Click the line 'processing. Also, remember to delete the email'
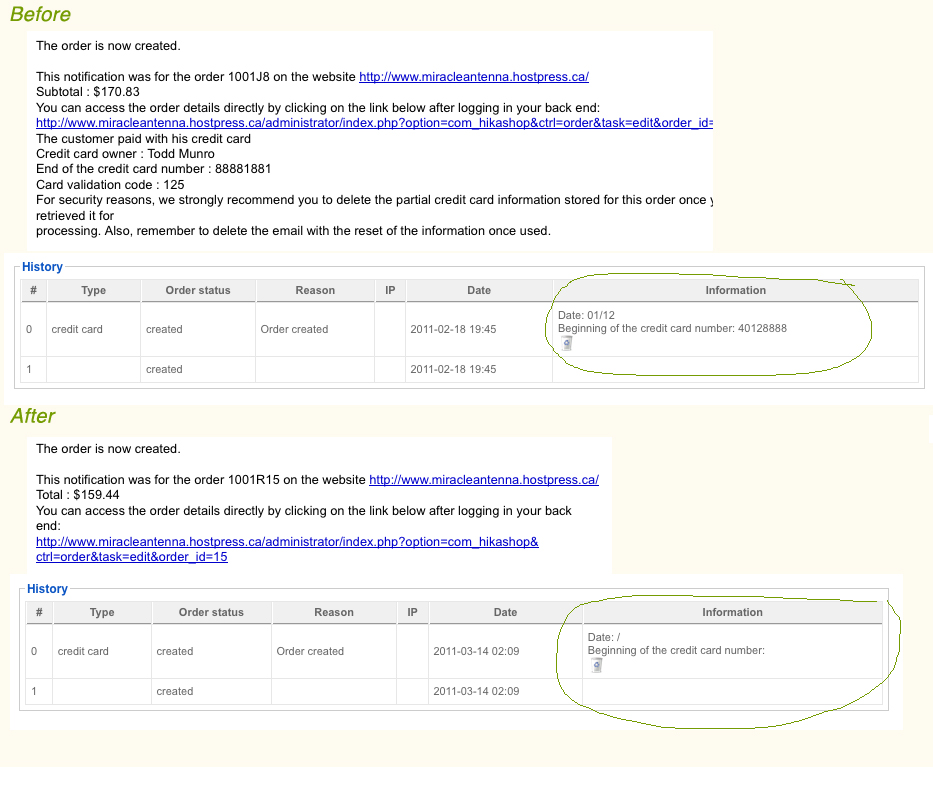Screen dimensions: 933x800 coord(293,231)
